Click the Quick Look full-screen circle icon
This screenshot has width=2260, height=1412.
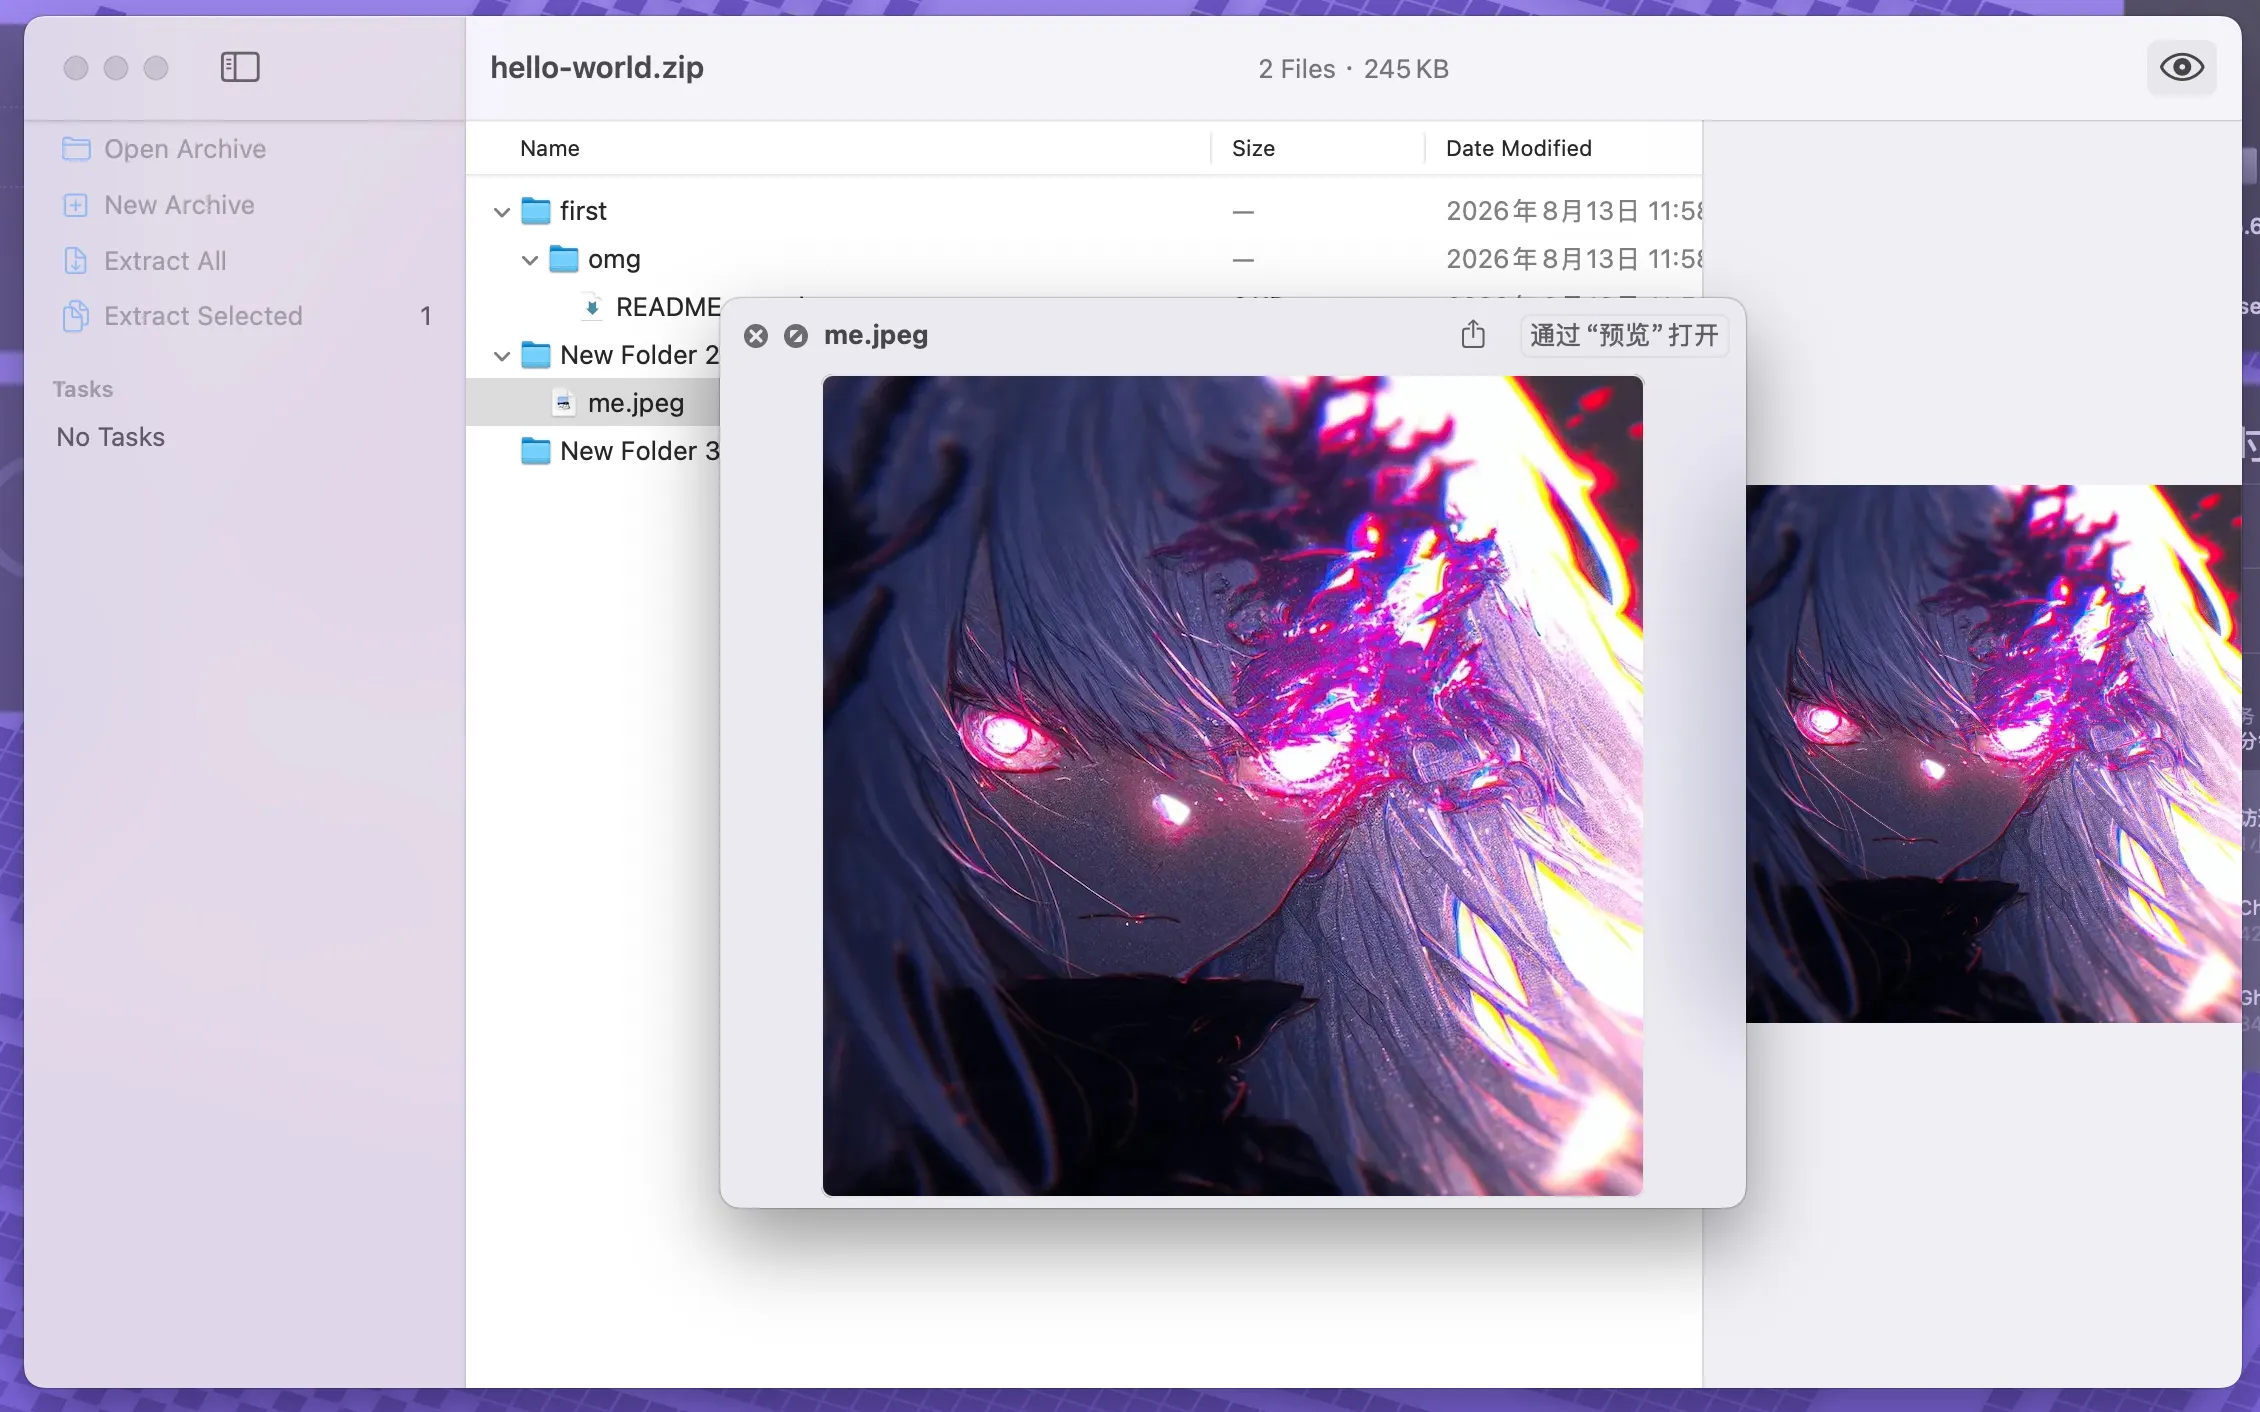click(x=796, y=336)
